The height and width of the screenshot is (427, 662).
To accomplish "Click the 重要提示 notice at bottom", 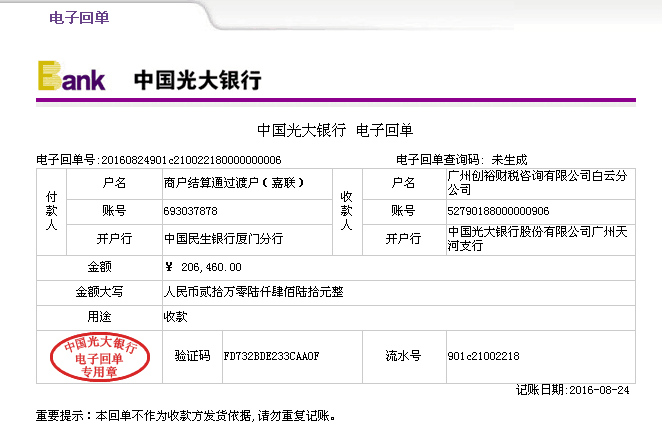I will click(x=185, y=414).
